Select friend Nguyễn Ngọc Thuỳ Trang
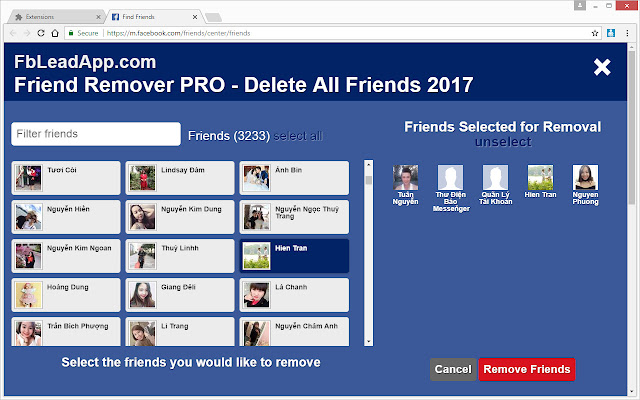This screenshot has width=640, height=400. coord(294,217)
